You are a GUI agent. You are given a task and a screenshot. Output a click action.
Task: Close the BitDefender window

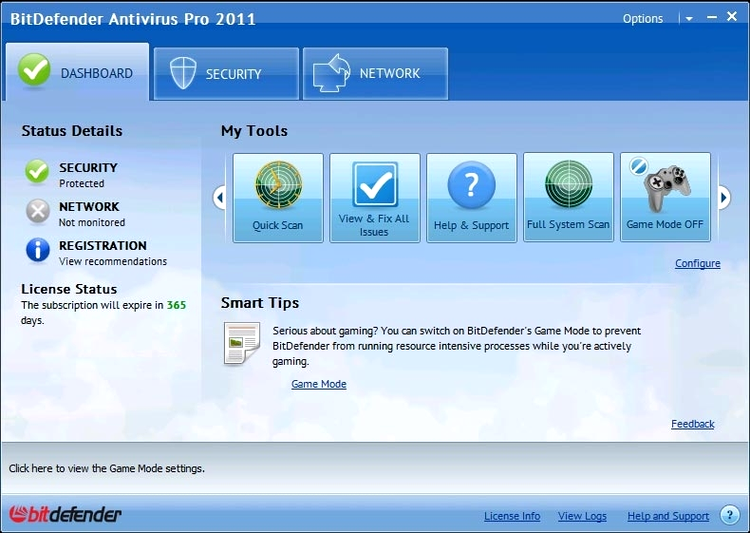[x=732, y=17]
